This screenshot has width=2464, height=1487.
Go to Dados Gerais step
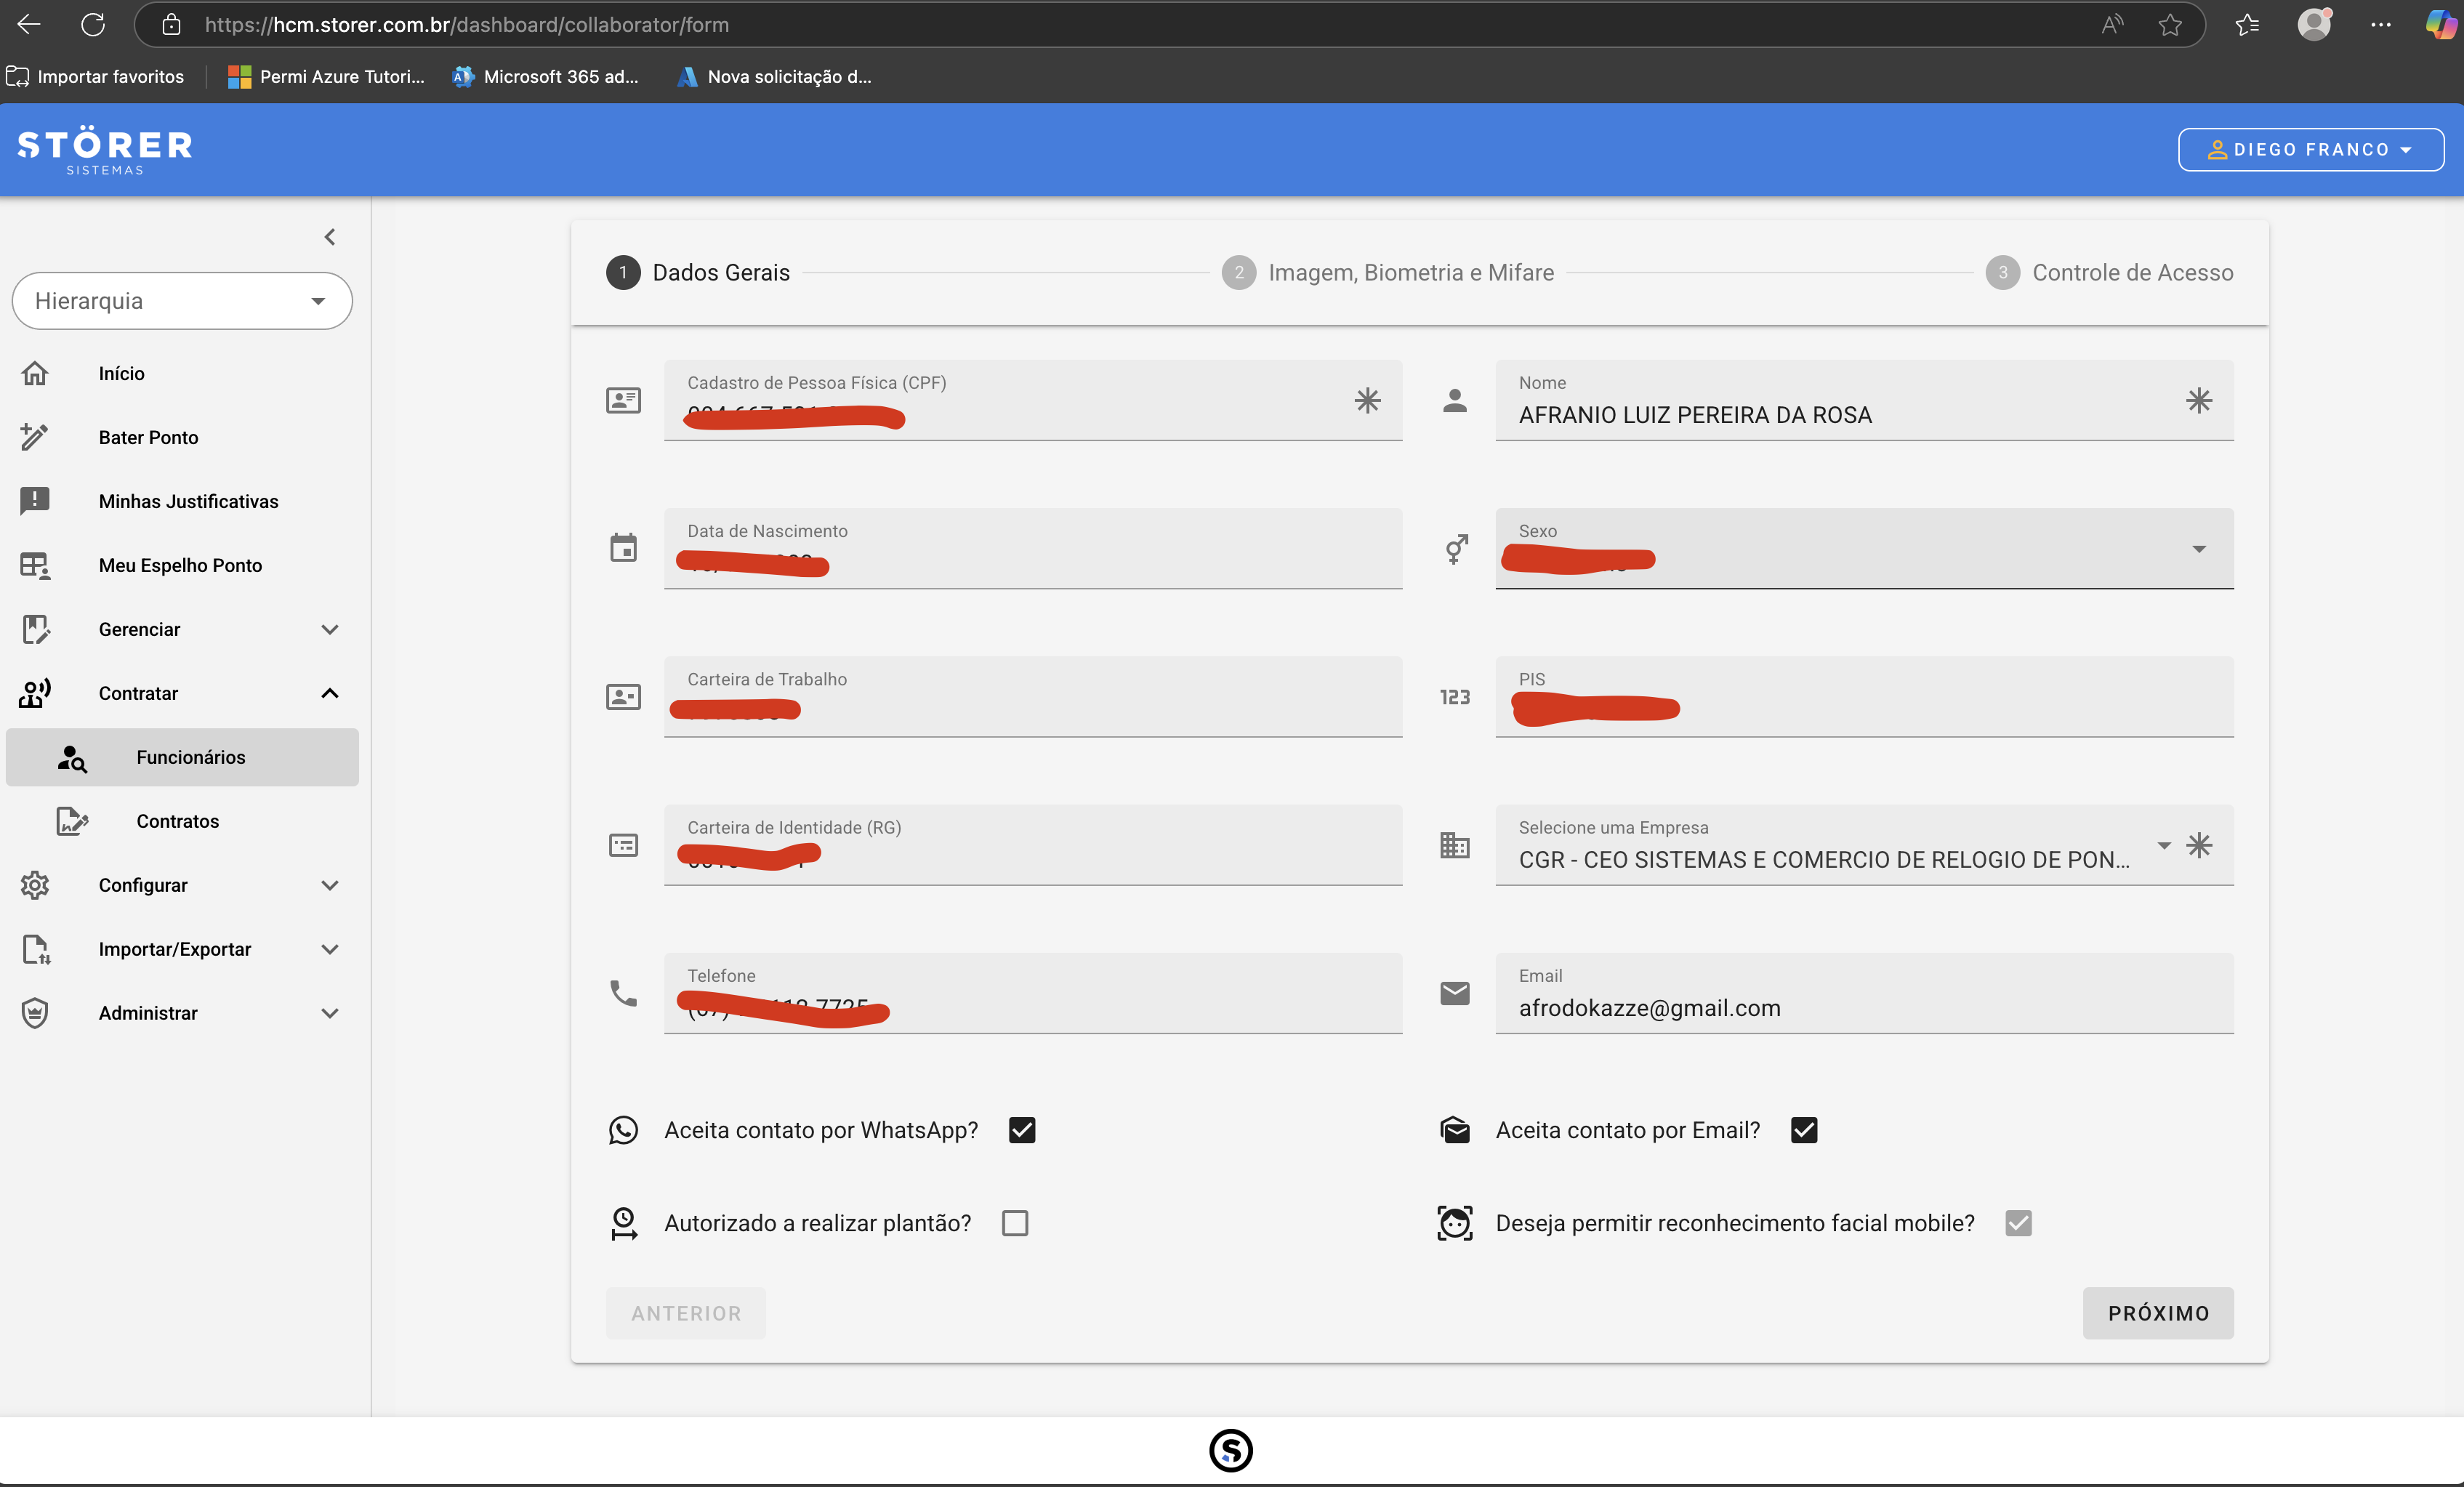click(x=698, y=273)
